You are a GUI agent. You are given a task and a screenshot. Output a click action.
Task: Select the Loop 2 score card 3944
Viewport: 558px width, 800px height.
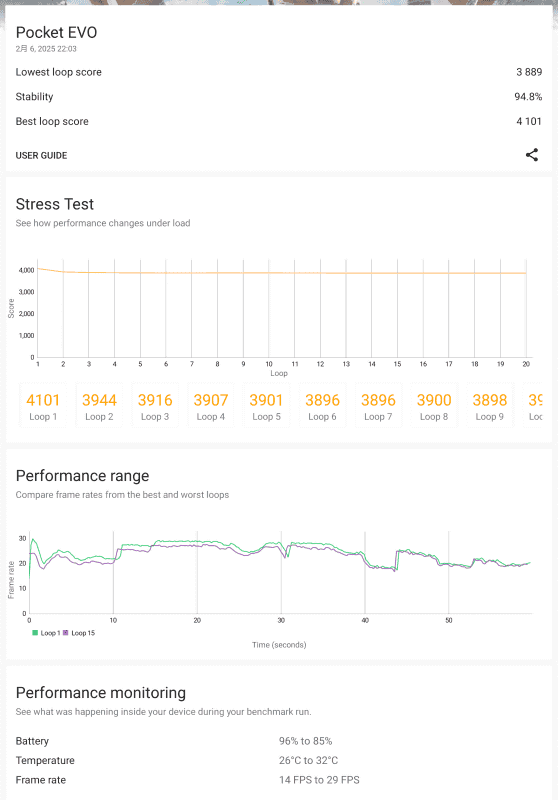click(99, 405)
